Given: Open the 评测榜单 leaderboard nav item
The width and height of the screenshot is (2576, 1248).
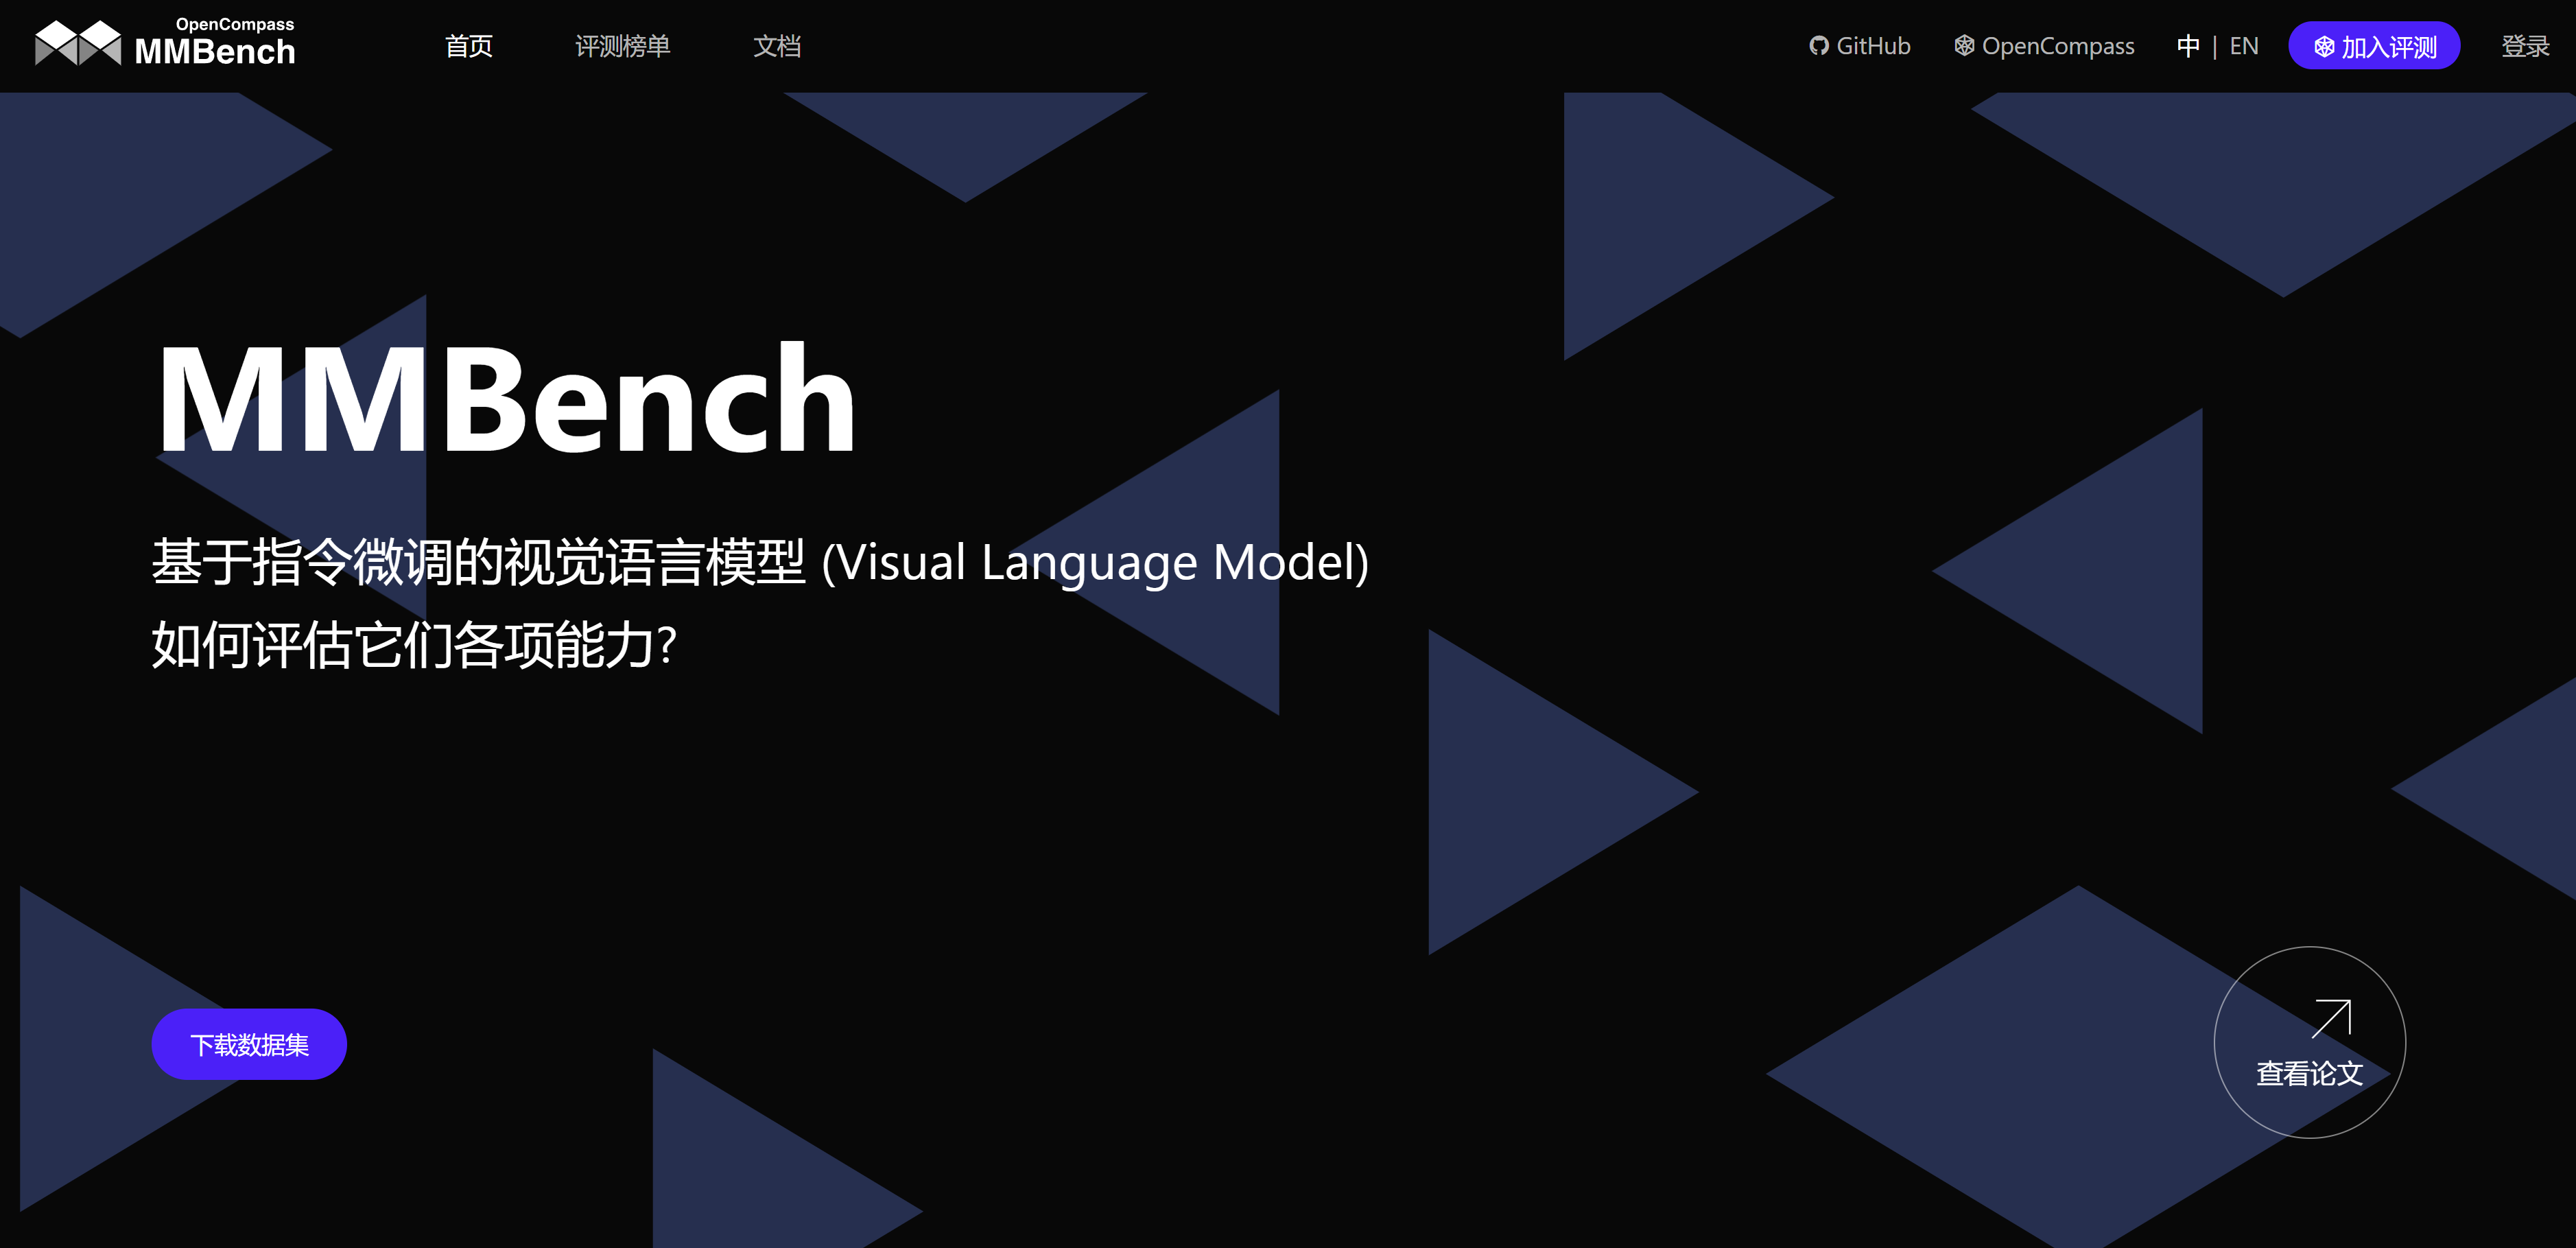Looking at the screenshot, I should coord(622,46).
